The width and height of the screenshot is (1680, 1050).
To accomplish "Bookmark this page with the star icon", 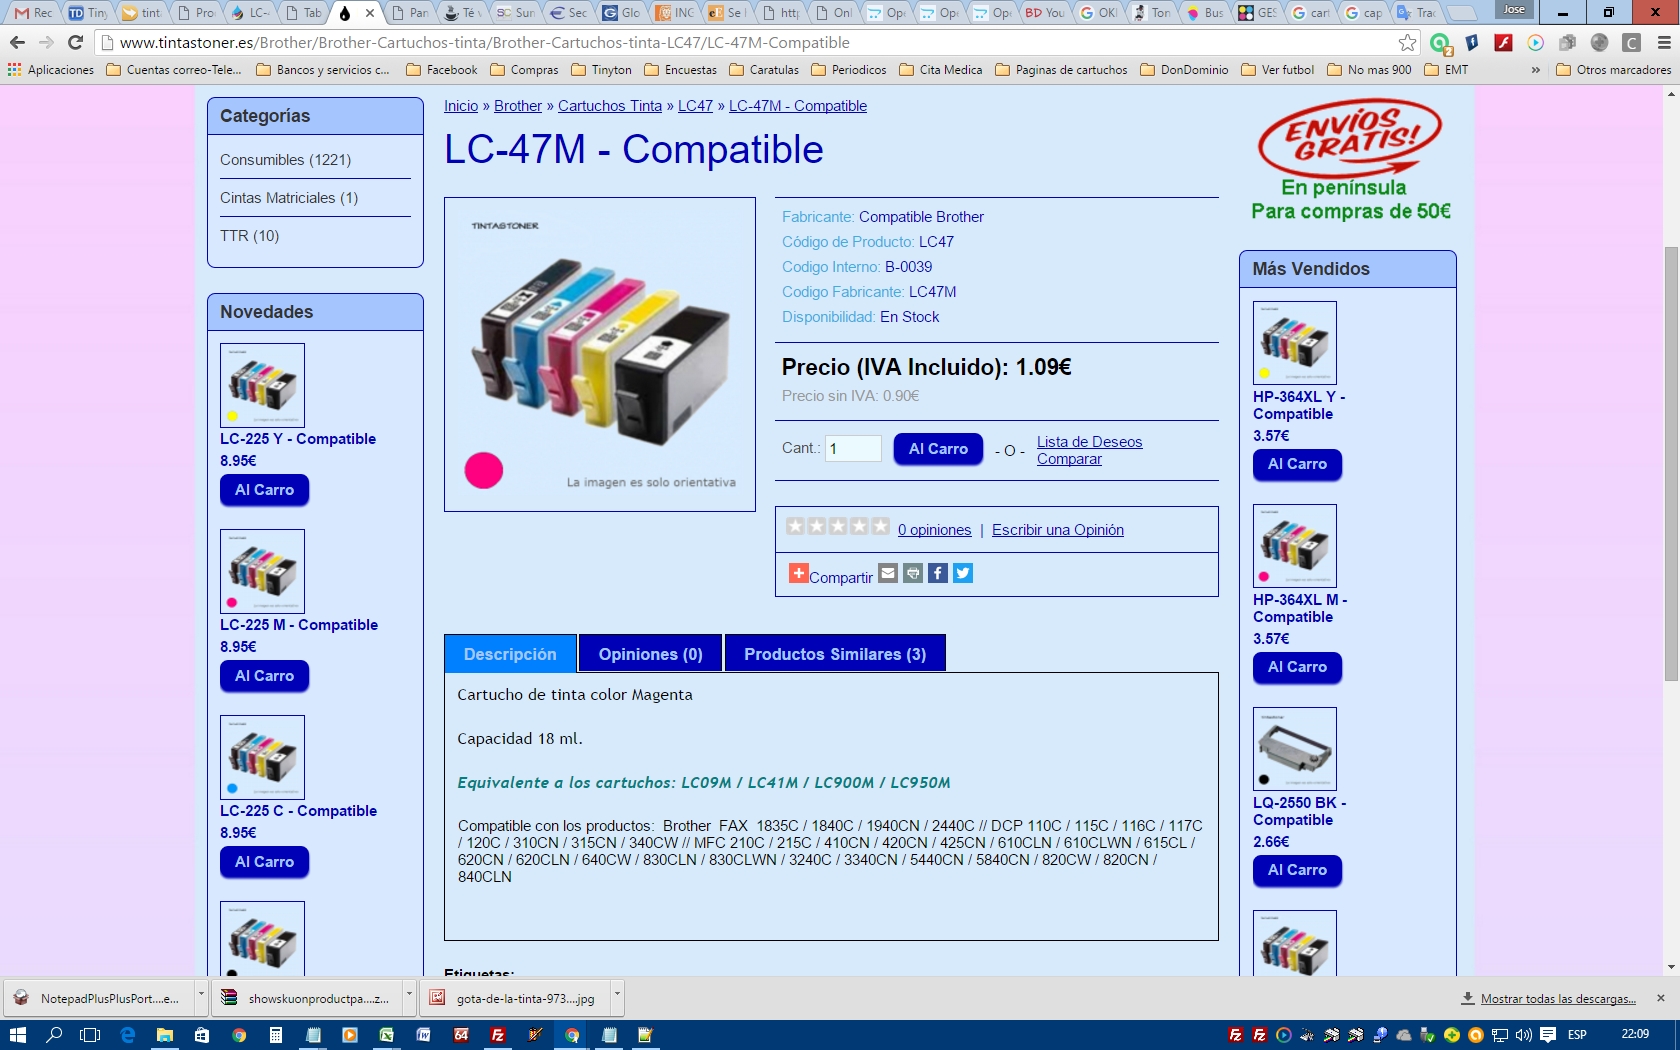I will [x=1407, y=42].
